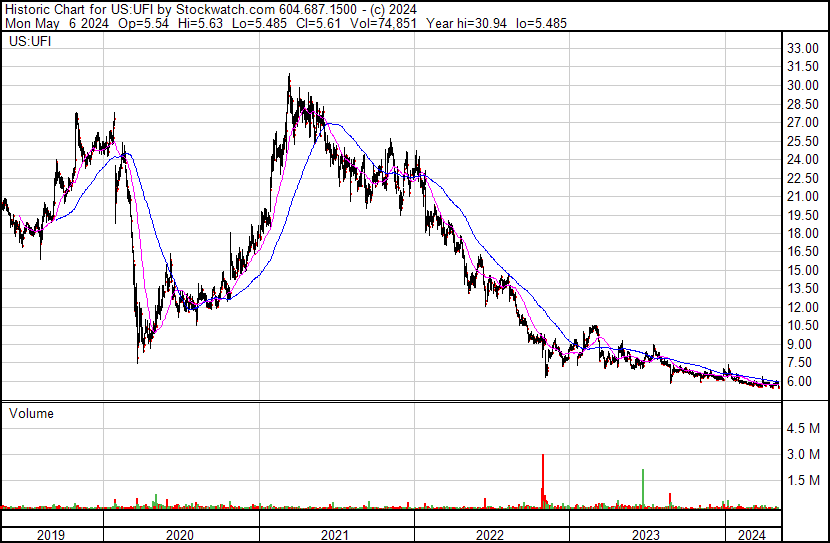Click the tallest red volume spike
This screenshot has width=830, height=543.
(x=542, y=482)
